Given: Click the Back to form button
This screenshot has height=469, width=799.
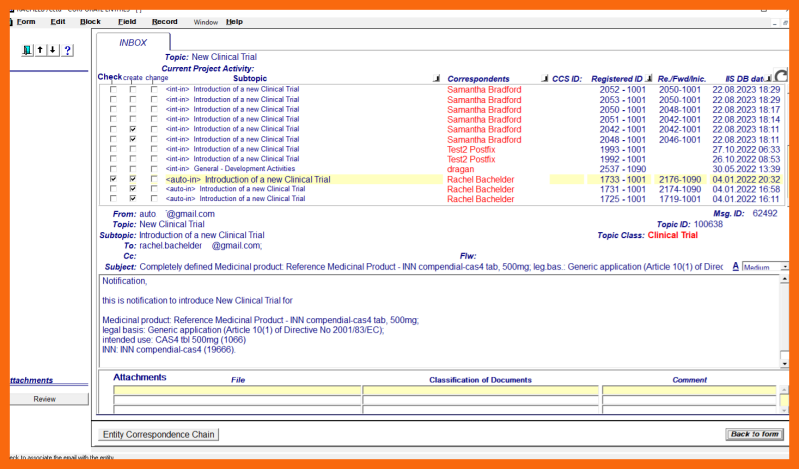Looking at the screenshot, I should pos(754,434).
